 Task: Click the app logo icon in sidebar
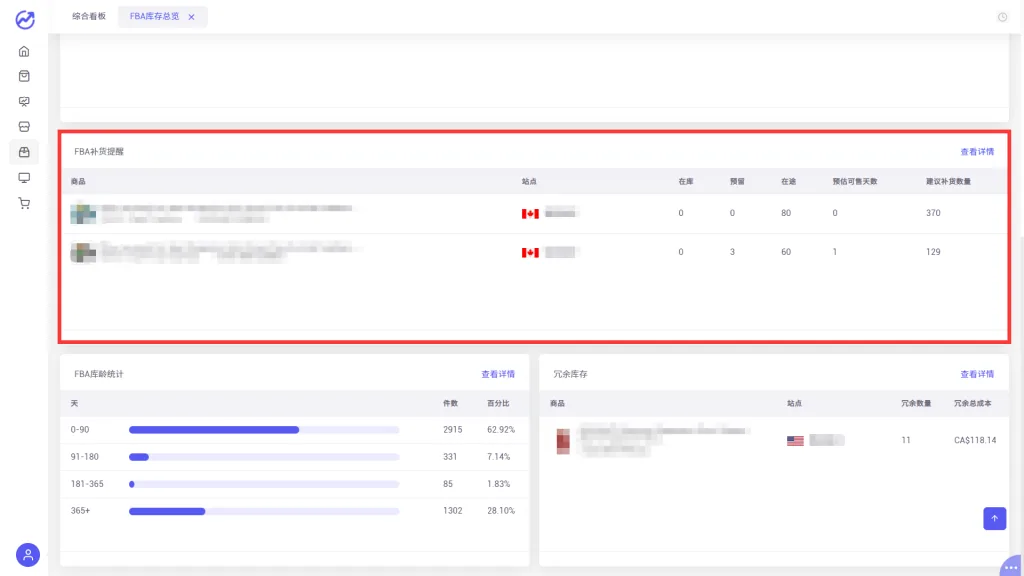coord(25,20)
